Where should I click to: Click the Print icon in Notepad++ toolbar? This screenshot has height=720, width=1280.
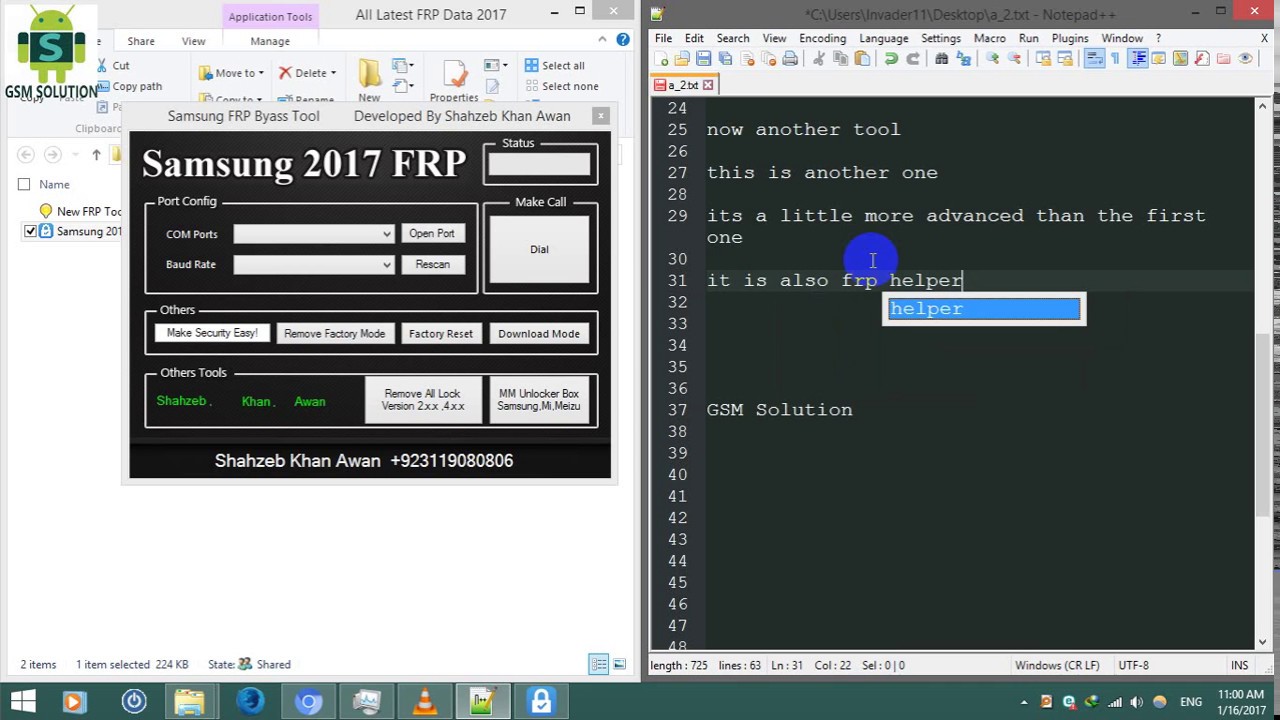pyautogui.click(x=790, y=59)
